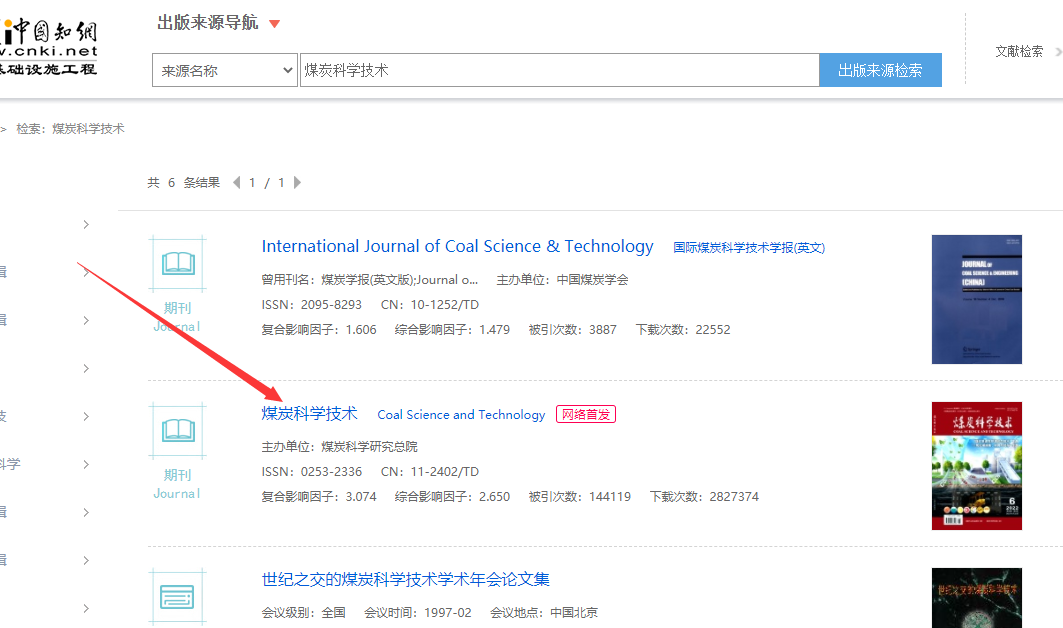Click the 1 / 1 page indicator
Screen dimensions: 1063x628
[x=266, y=182]
